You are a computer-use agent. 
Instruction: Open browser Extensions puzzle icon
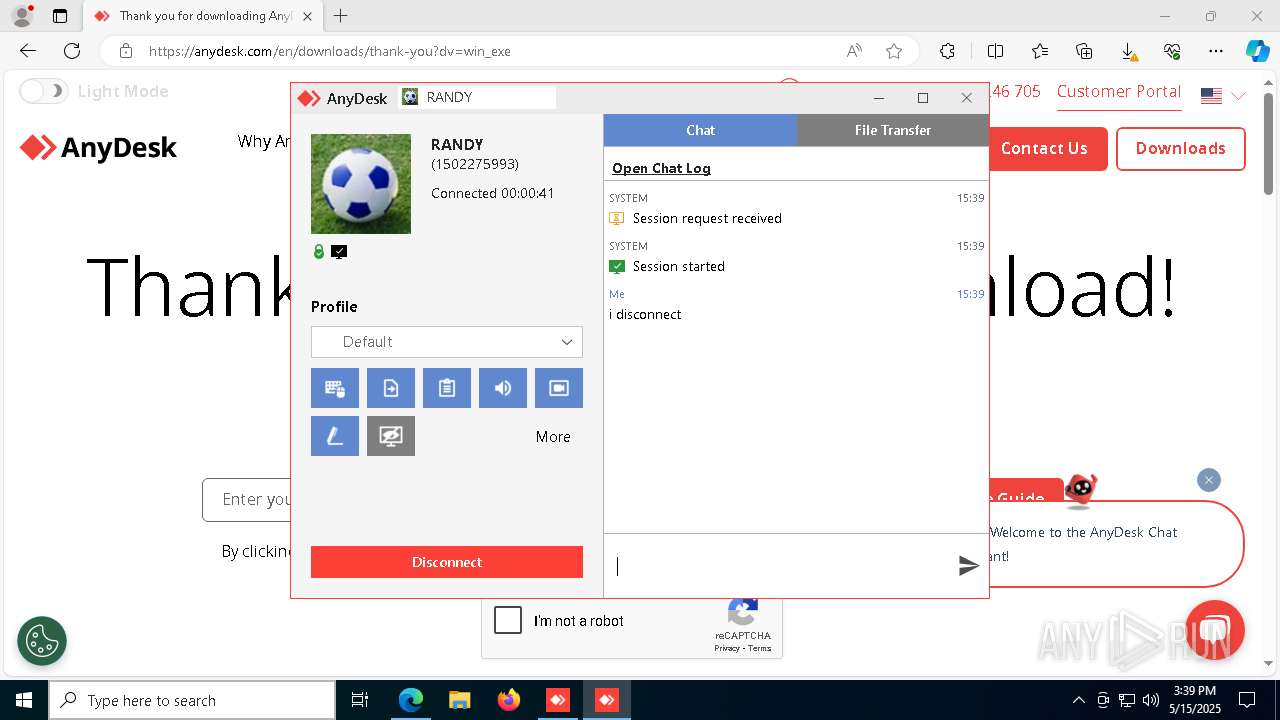(948, 51)
